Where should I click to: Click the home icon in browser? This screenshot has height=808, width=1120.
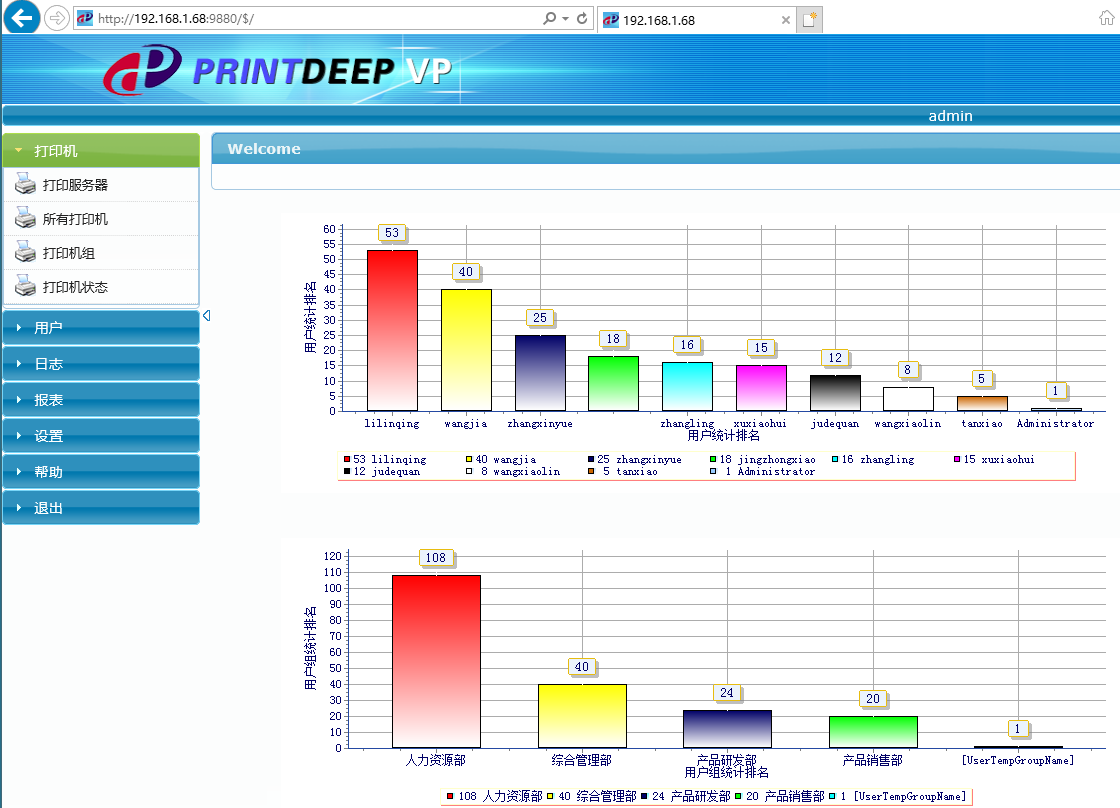coord(1106,18)
